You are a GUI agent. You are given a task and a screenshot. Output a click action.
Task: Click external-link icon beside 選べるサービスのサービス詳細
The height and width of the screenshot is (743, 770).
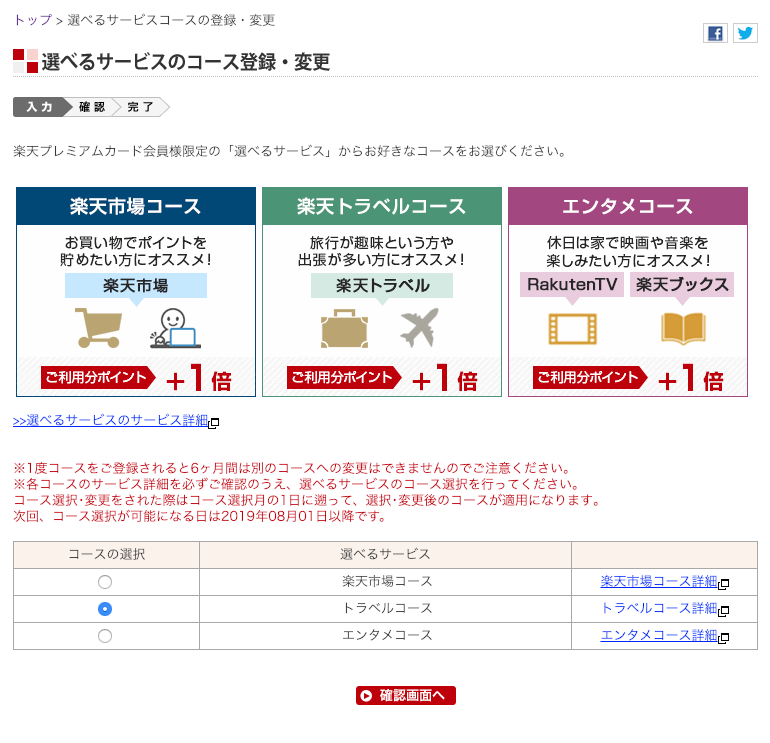click(214, 422)
